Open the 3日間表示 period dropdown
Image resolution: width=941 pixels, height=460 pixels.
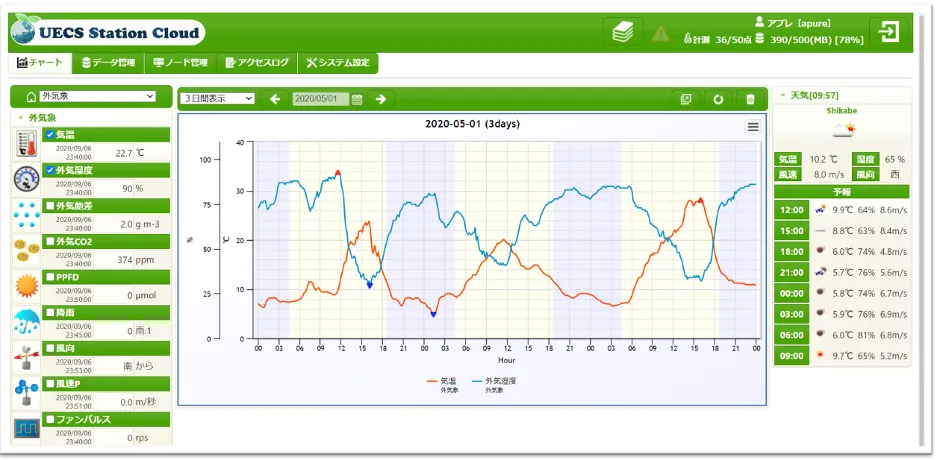[x=218, y=99]
